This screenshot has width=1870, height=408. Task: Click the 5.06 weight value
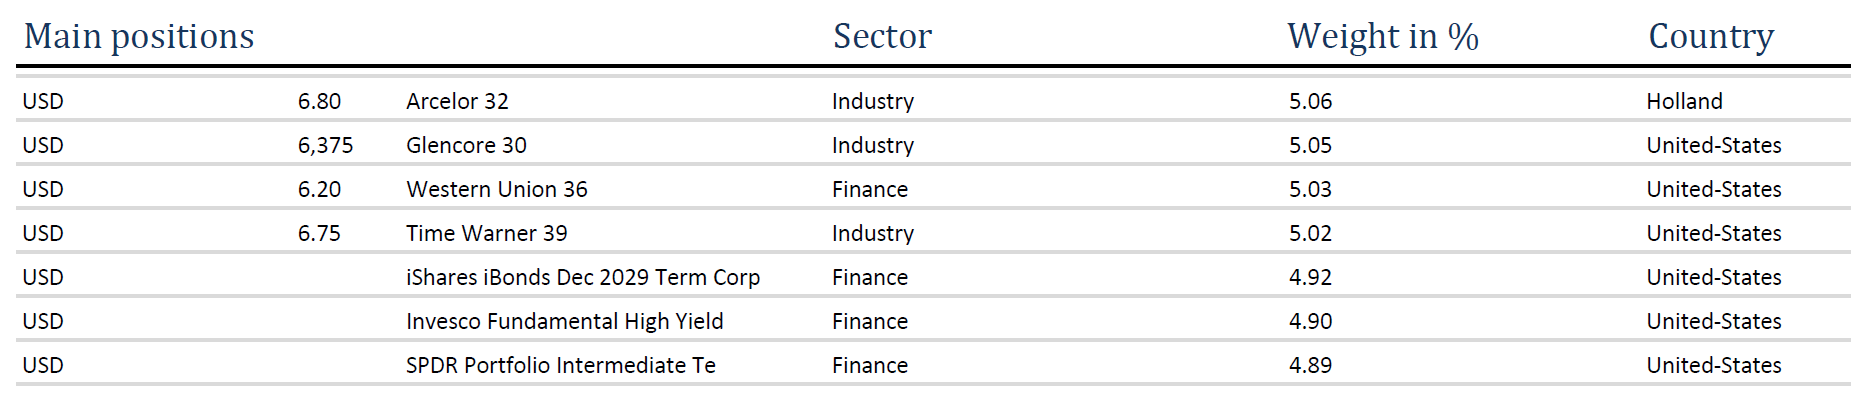(x=1310, y=101)
